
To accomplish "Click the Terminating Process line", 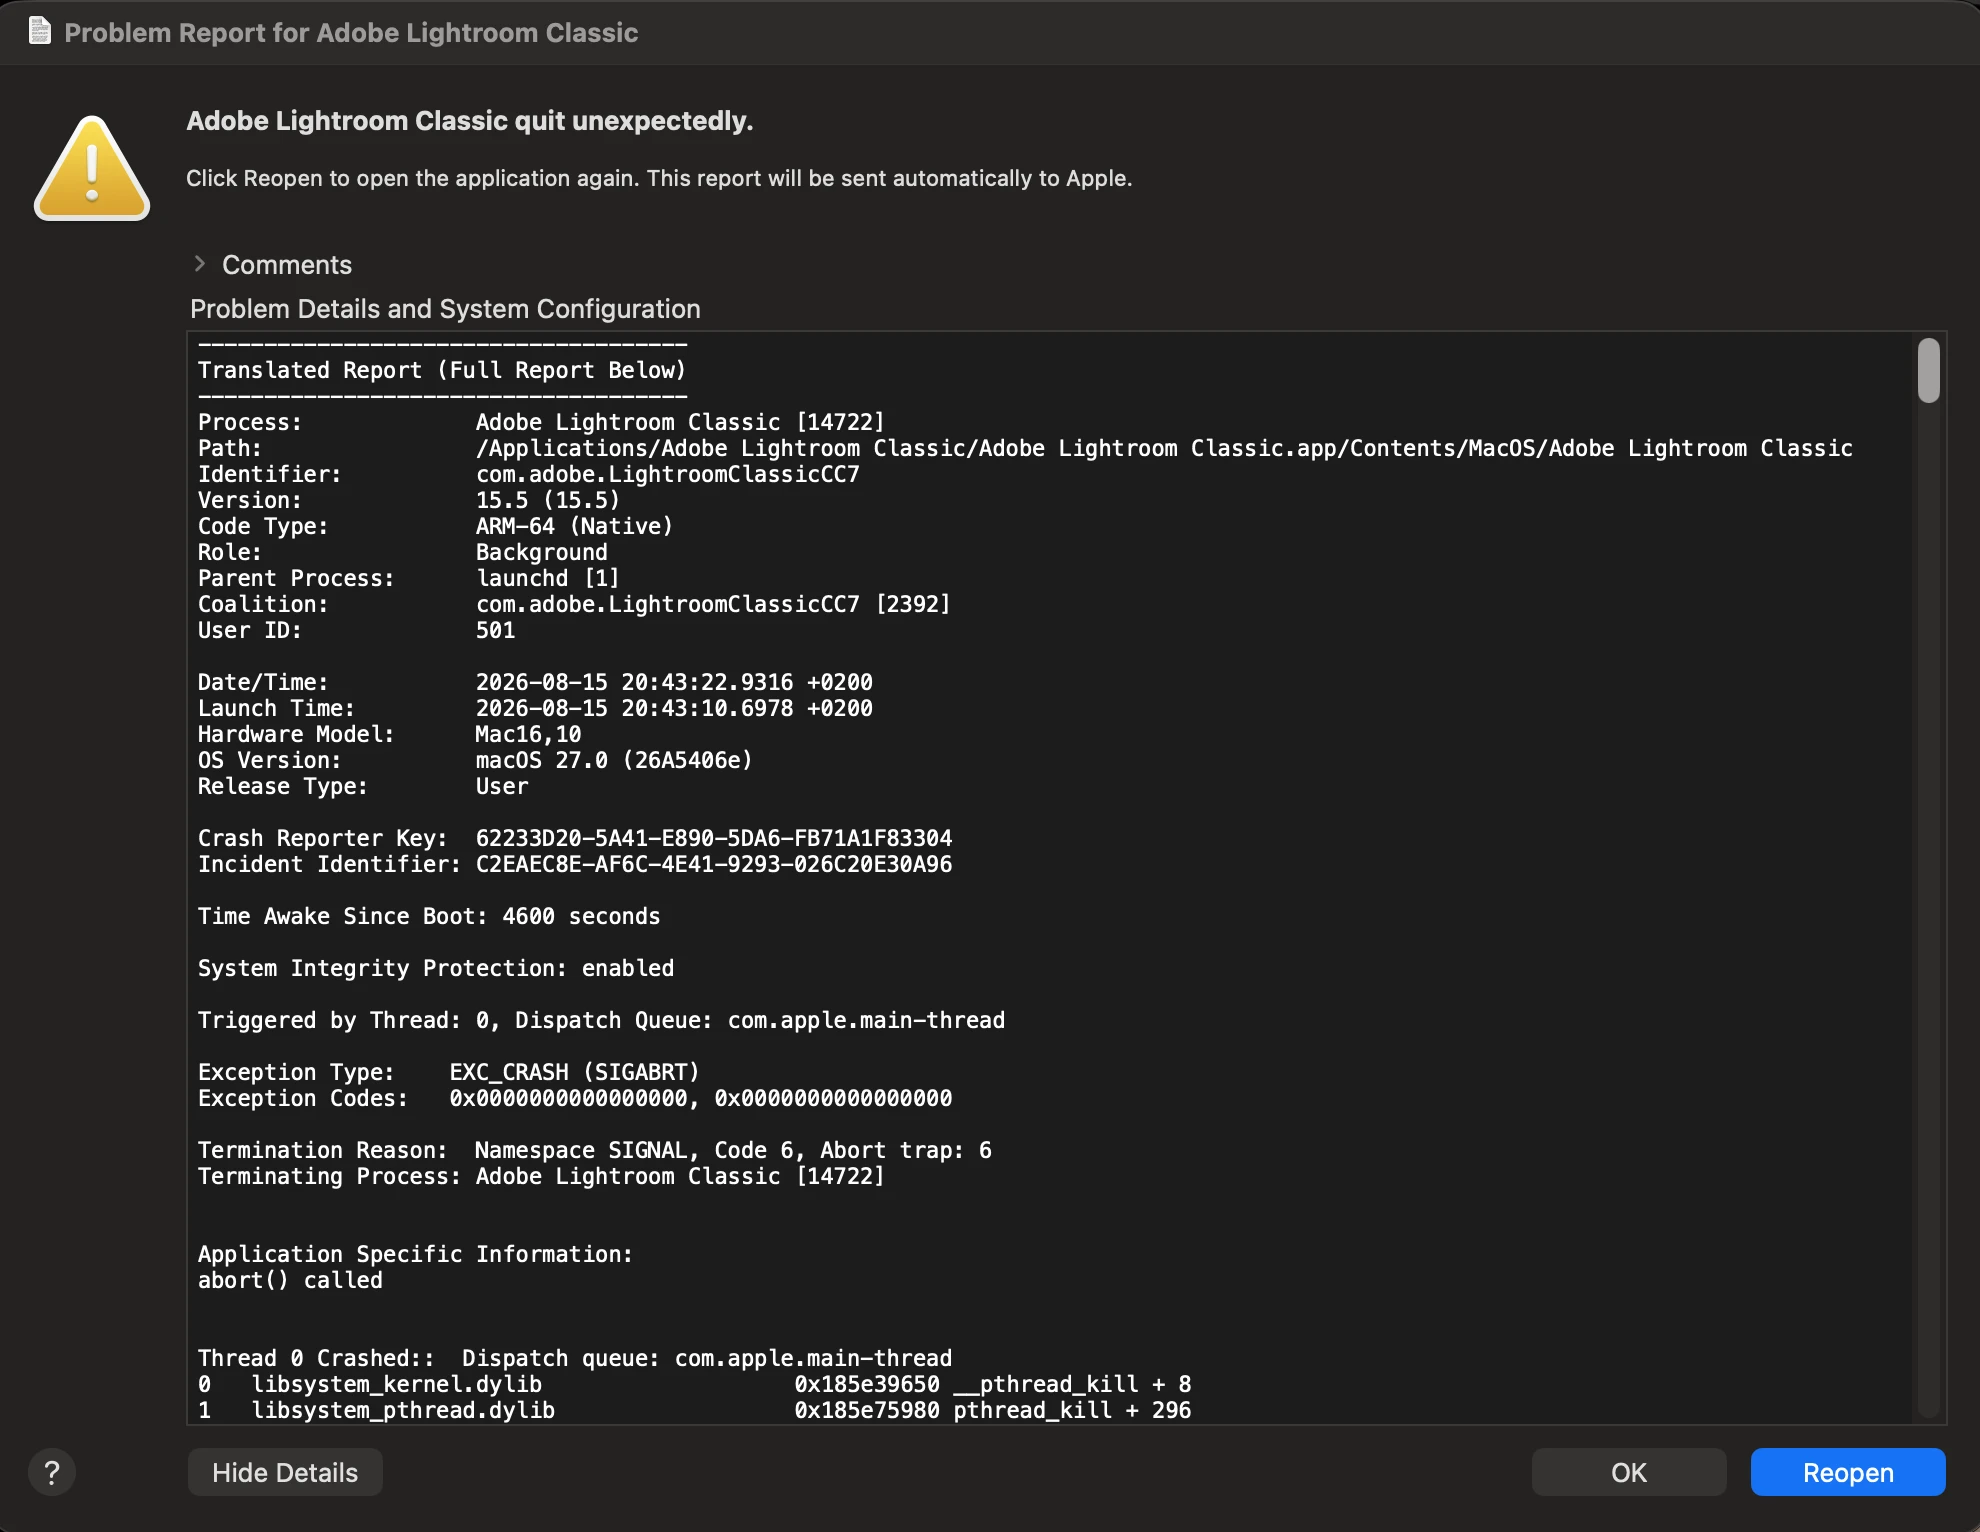I will pyautogui.click(x=541, y=1176).
